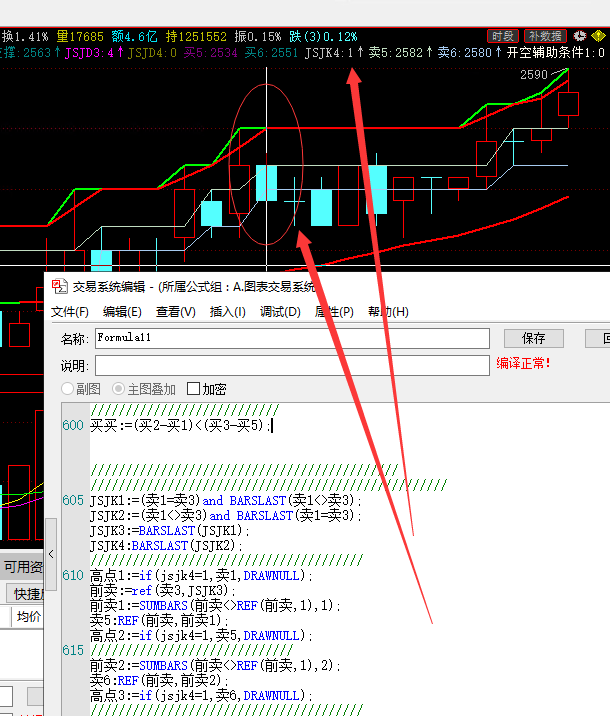Click the 名称 field containing Formula11

pyautogui.click(x=292, y=338)
